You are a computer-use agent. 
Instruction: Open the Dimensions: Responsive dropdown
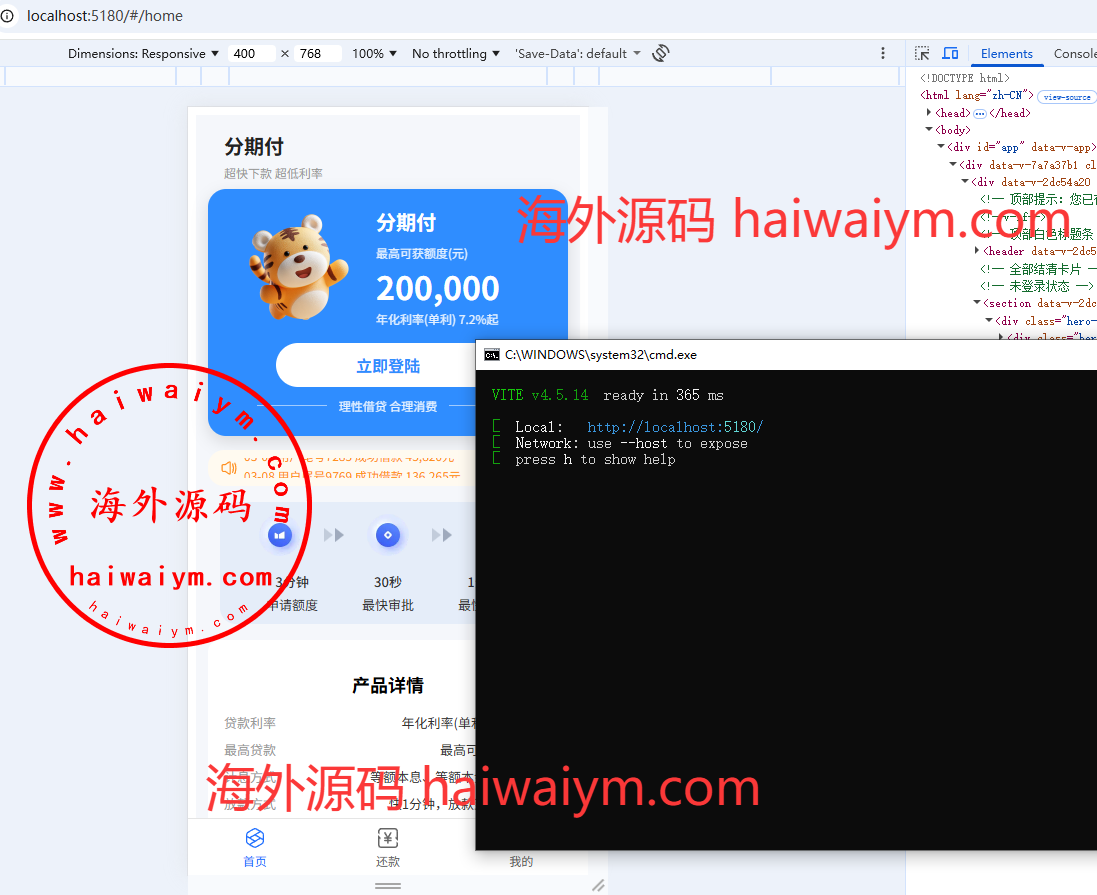(x=143, y=53)
